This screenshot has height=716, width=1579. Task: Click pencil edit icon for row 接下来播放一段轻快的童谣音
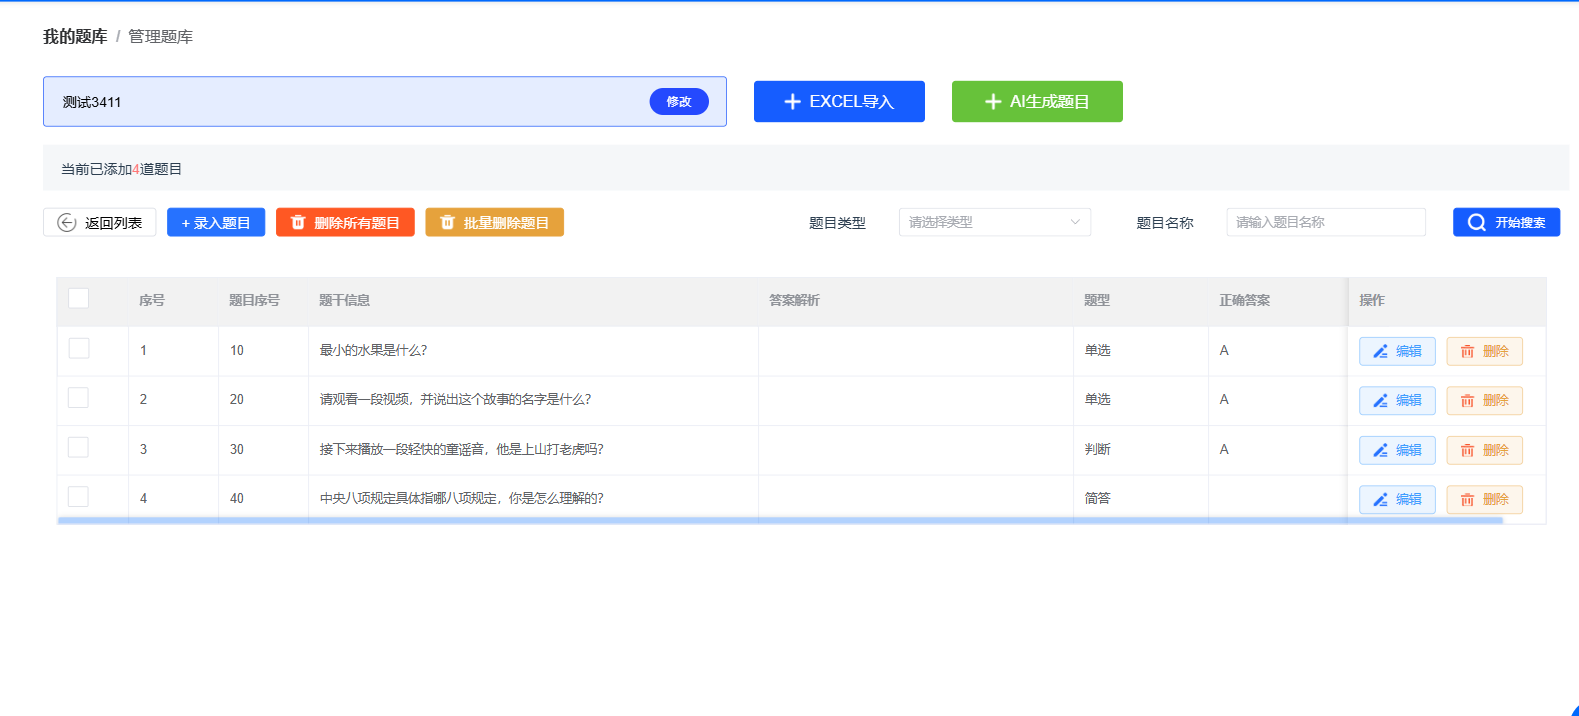1380,450
